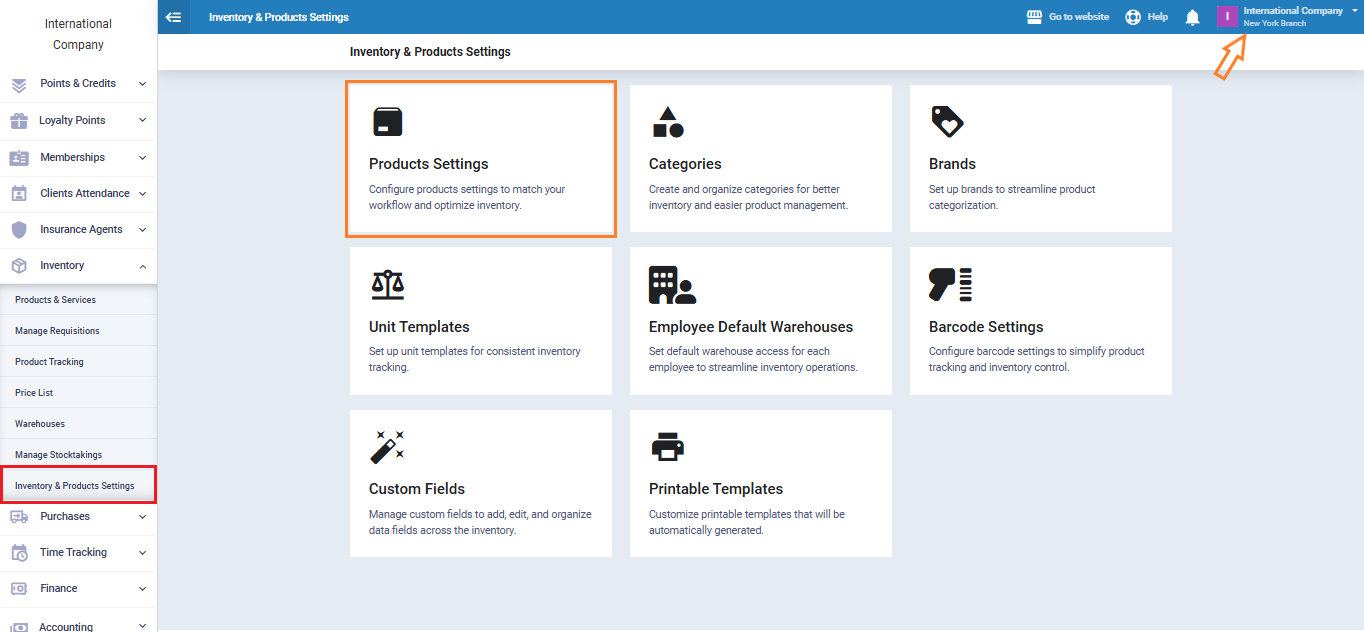Click the Printable Templates printer icon
Screen dimensions: 1364x632
(x=667, y=447)
